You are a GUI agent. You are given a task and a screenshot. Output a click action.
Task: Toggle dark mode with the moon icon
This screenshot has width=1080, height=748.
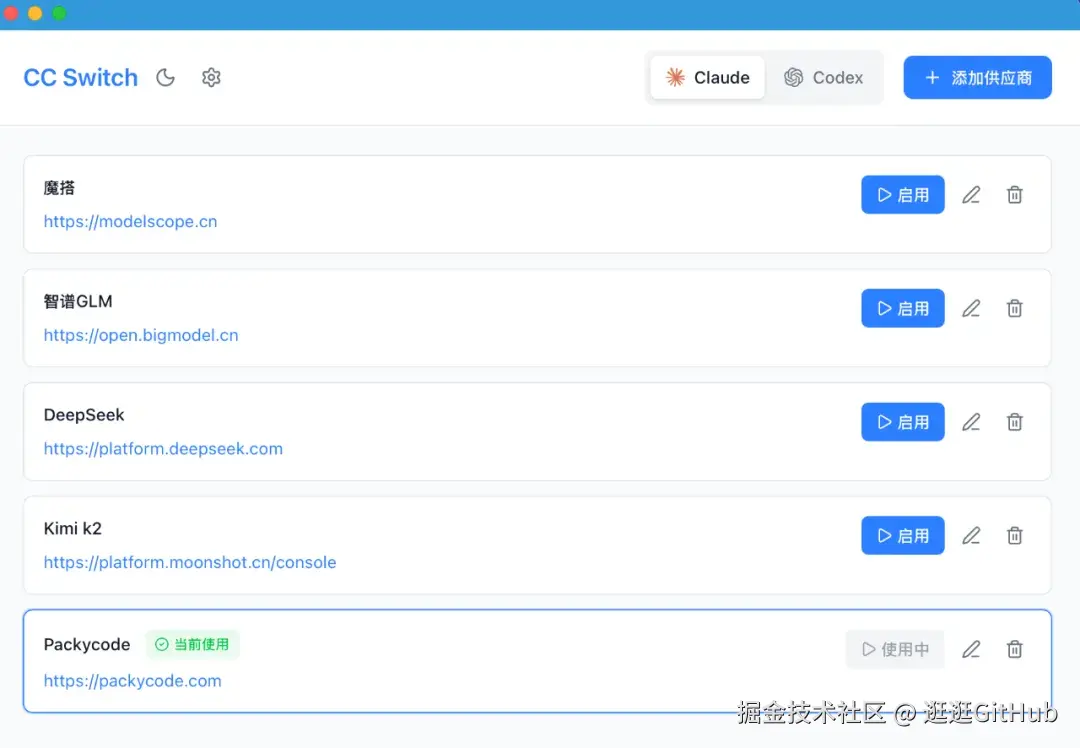[165, 77]
